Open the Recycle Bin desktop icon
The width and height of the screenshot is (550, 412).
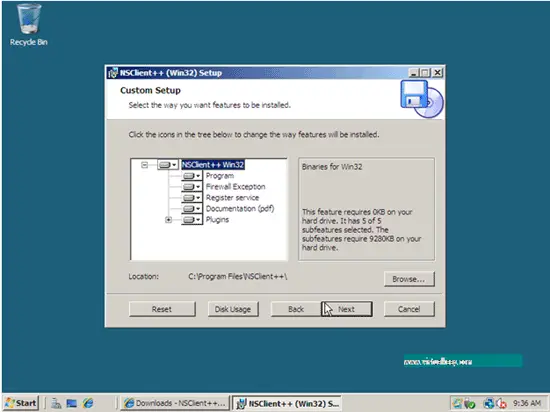[28, 25]
